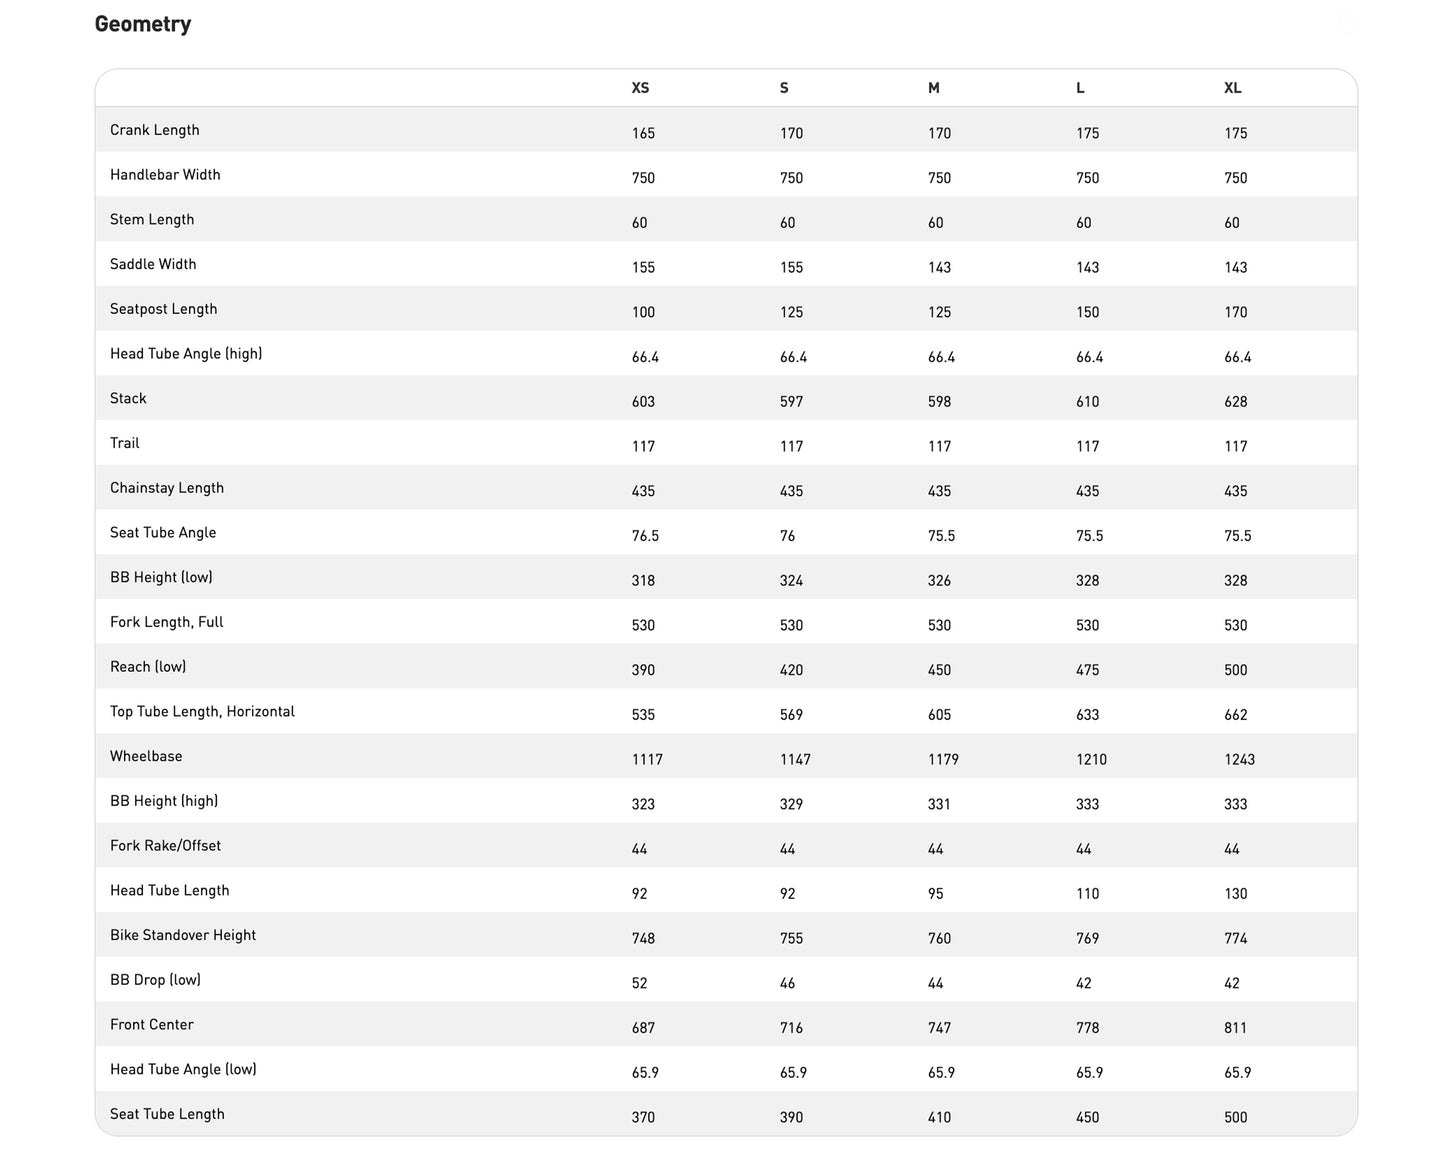Image resolution: width=1445 pixels, height=1156 pixels.
Task: Select the XL size column header
Action: coord(1233,88)
